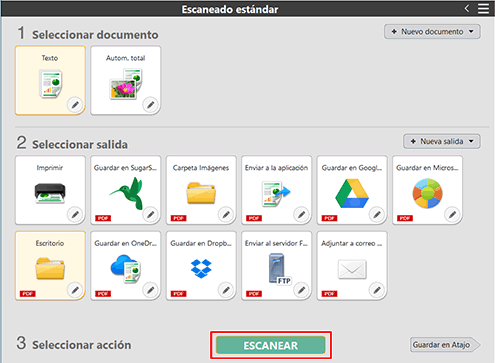
Task: Choose the Guardar en Microsoft output
Action: click(427, 190)
